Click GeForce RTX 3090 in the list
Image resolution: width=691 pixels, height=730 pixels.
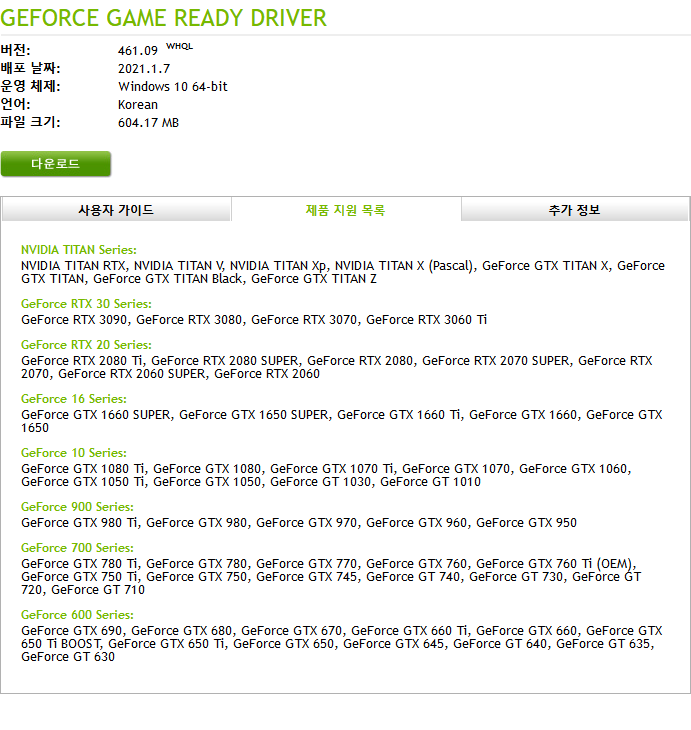point(74,320)
